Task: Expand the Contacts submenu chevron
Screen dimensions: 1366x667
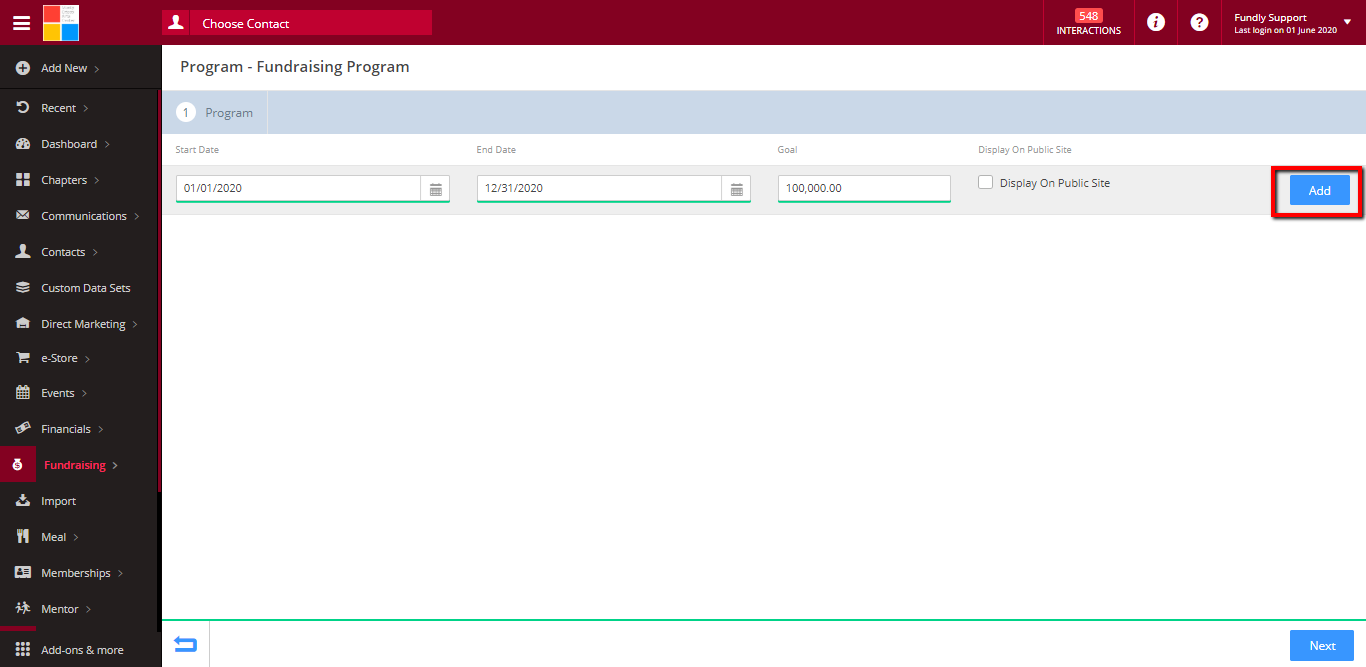Action: 95,253
